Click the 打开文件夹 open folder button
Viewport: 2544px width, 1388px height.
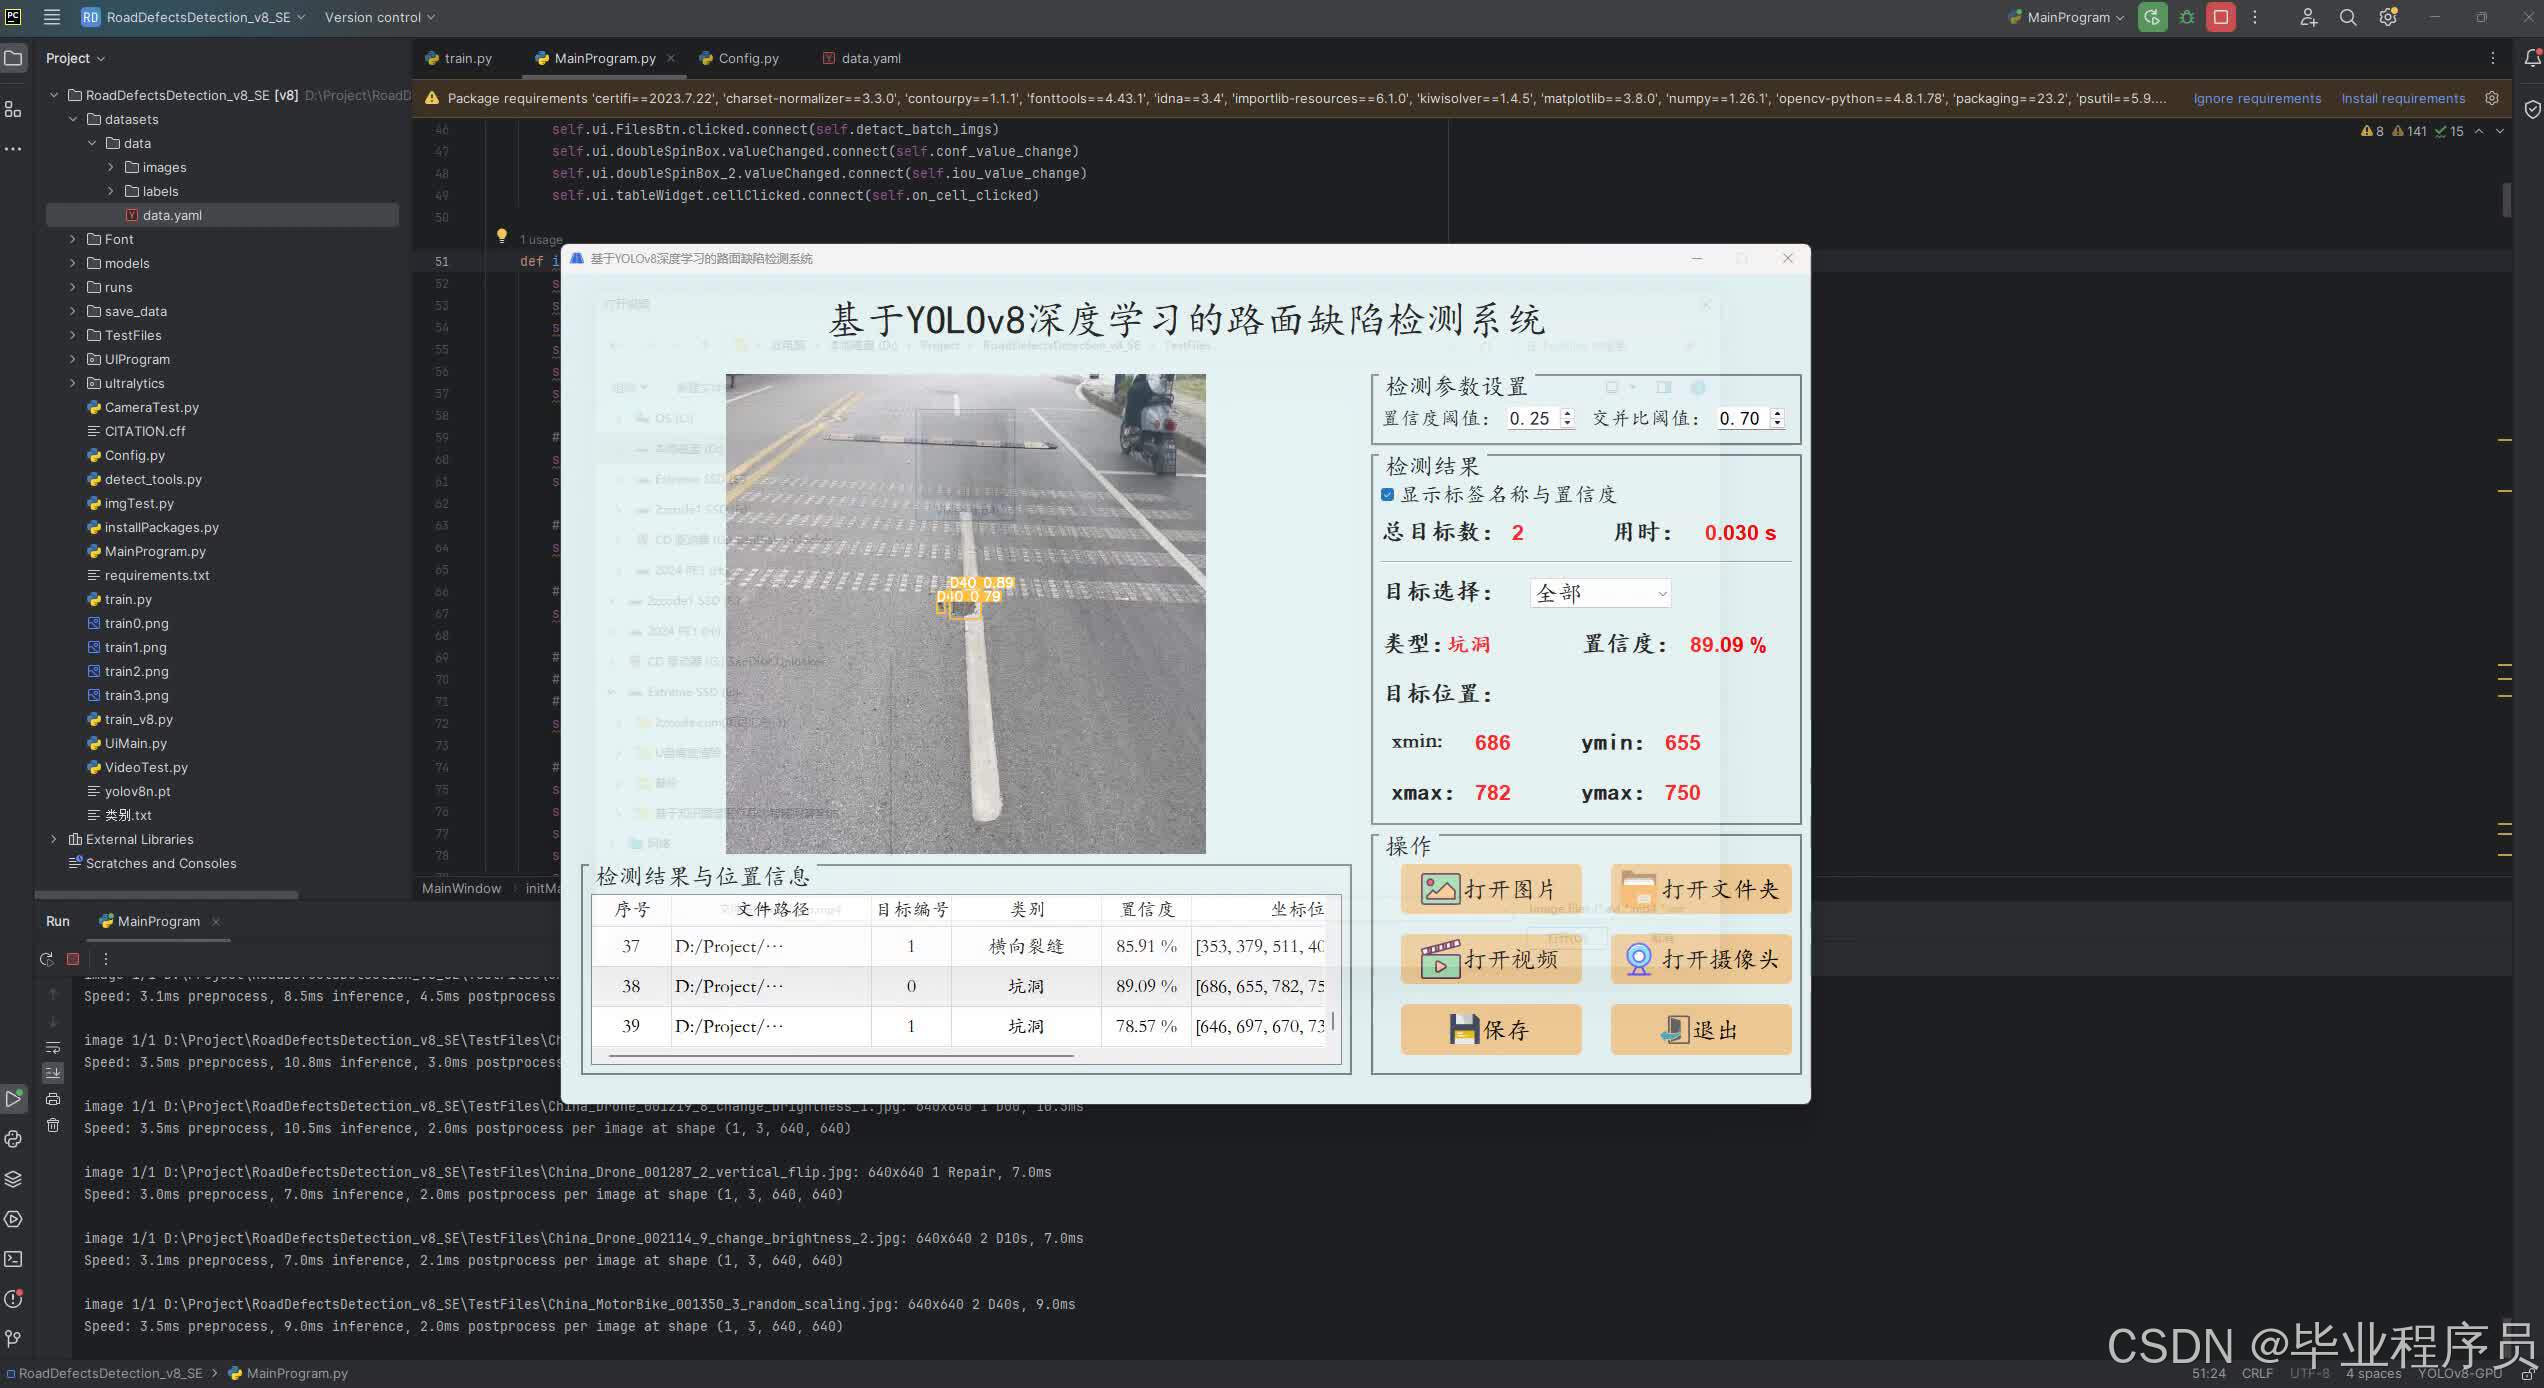coord(1701,889)
